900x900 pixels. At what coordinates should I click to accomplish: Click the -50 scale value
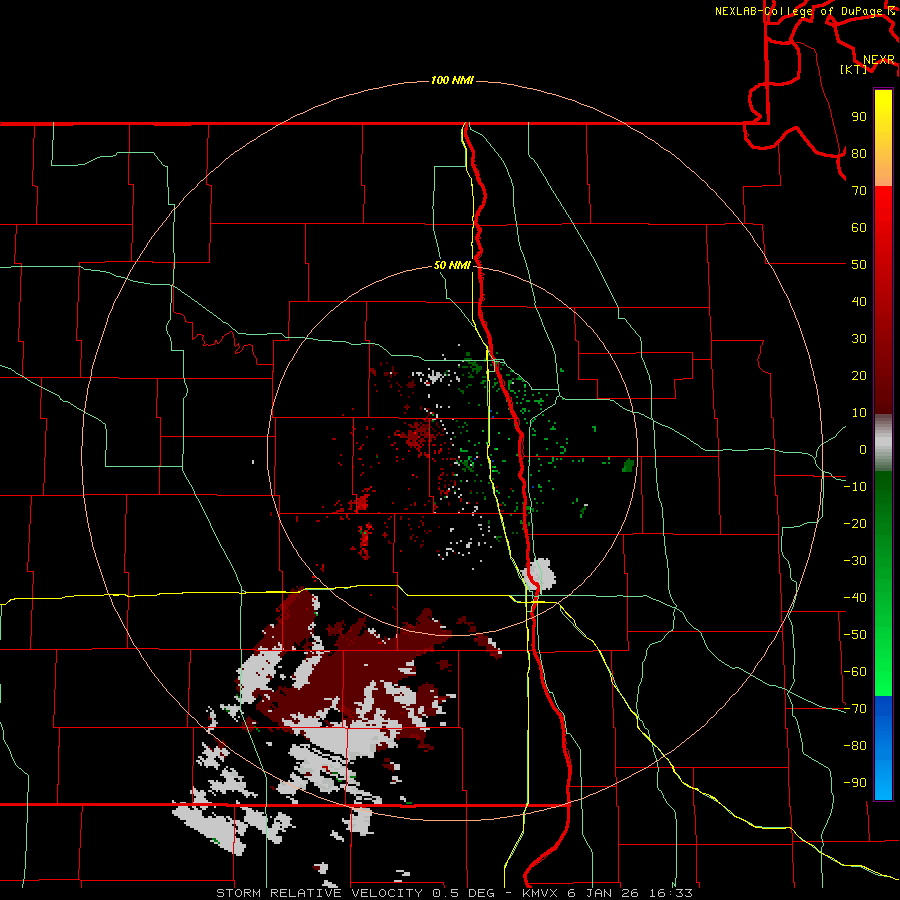pyautogui.click(x=855, y=635)
